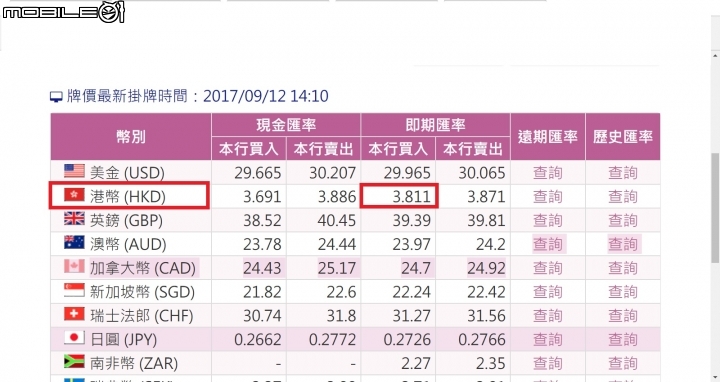Click the Japanese flag icon for JPY

click(x=74, y=338)
